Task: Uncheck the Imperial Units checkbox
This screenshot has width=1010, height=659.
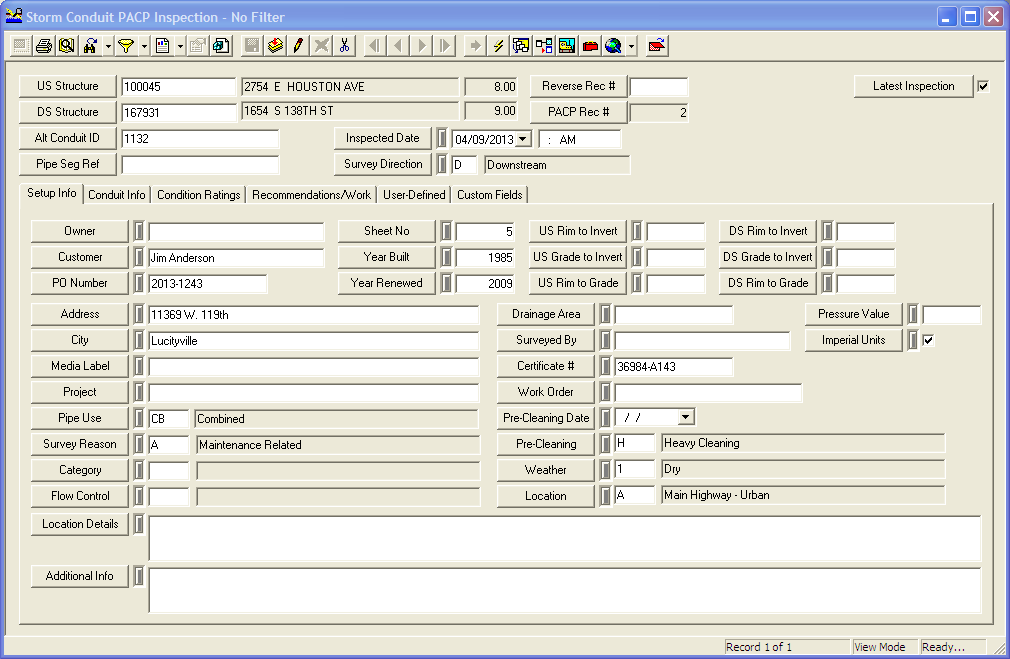Action: (928, 340)
